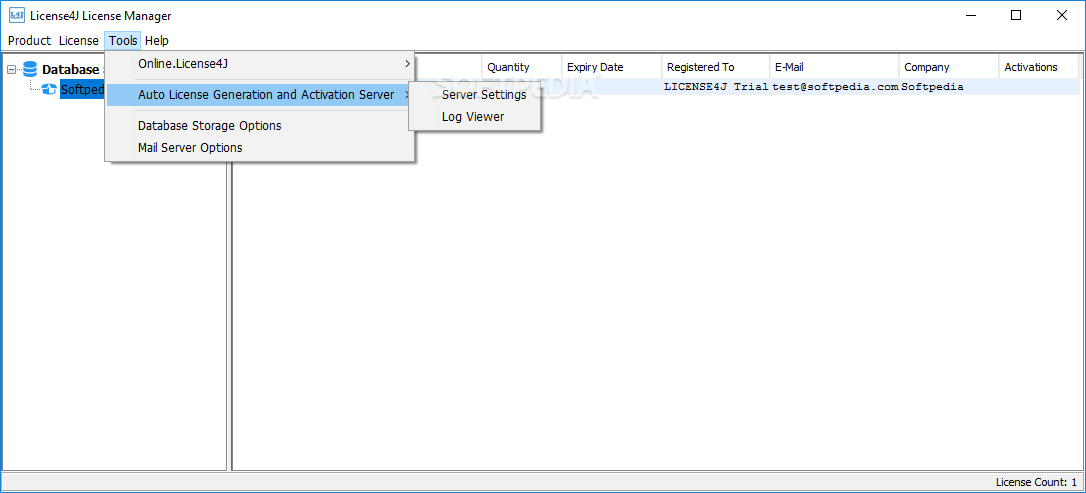Image resolution: width=1086 pixels, height=493 pixels.
Task: Click the Database icon in the tree
Action: (30, 69)
